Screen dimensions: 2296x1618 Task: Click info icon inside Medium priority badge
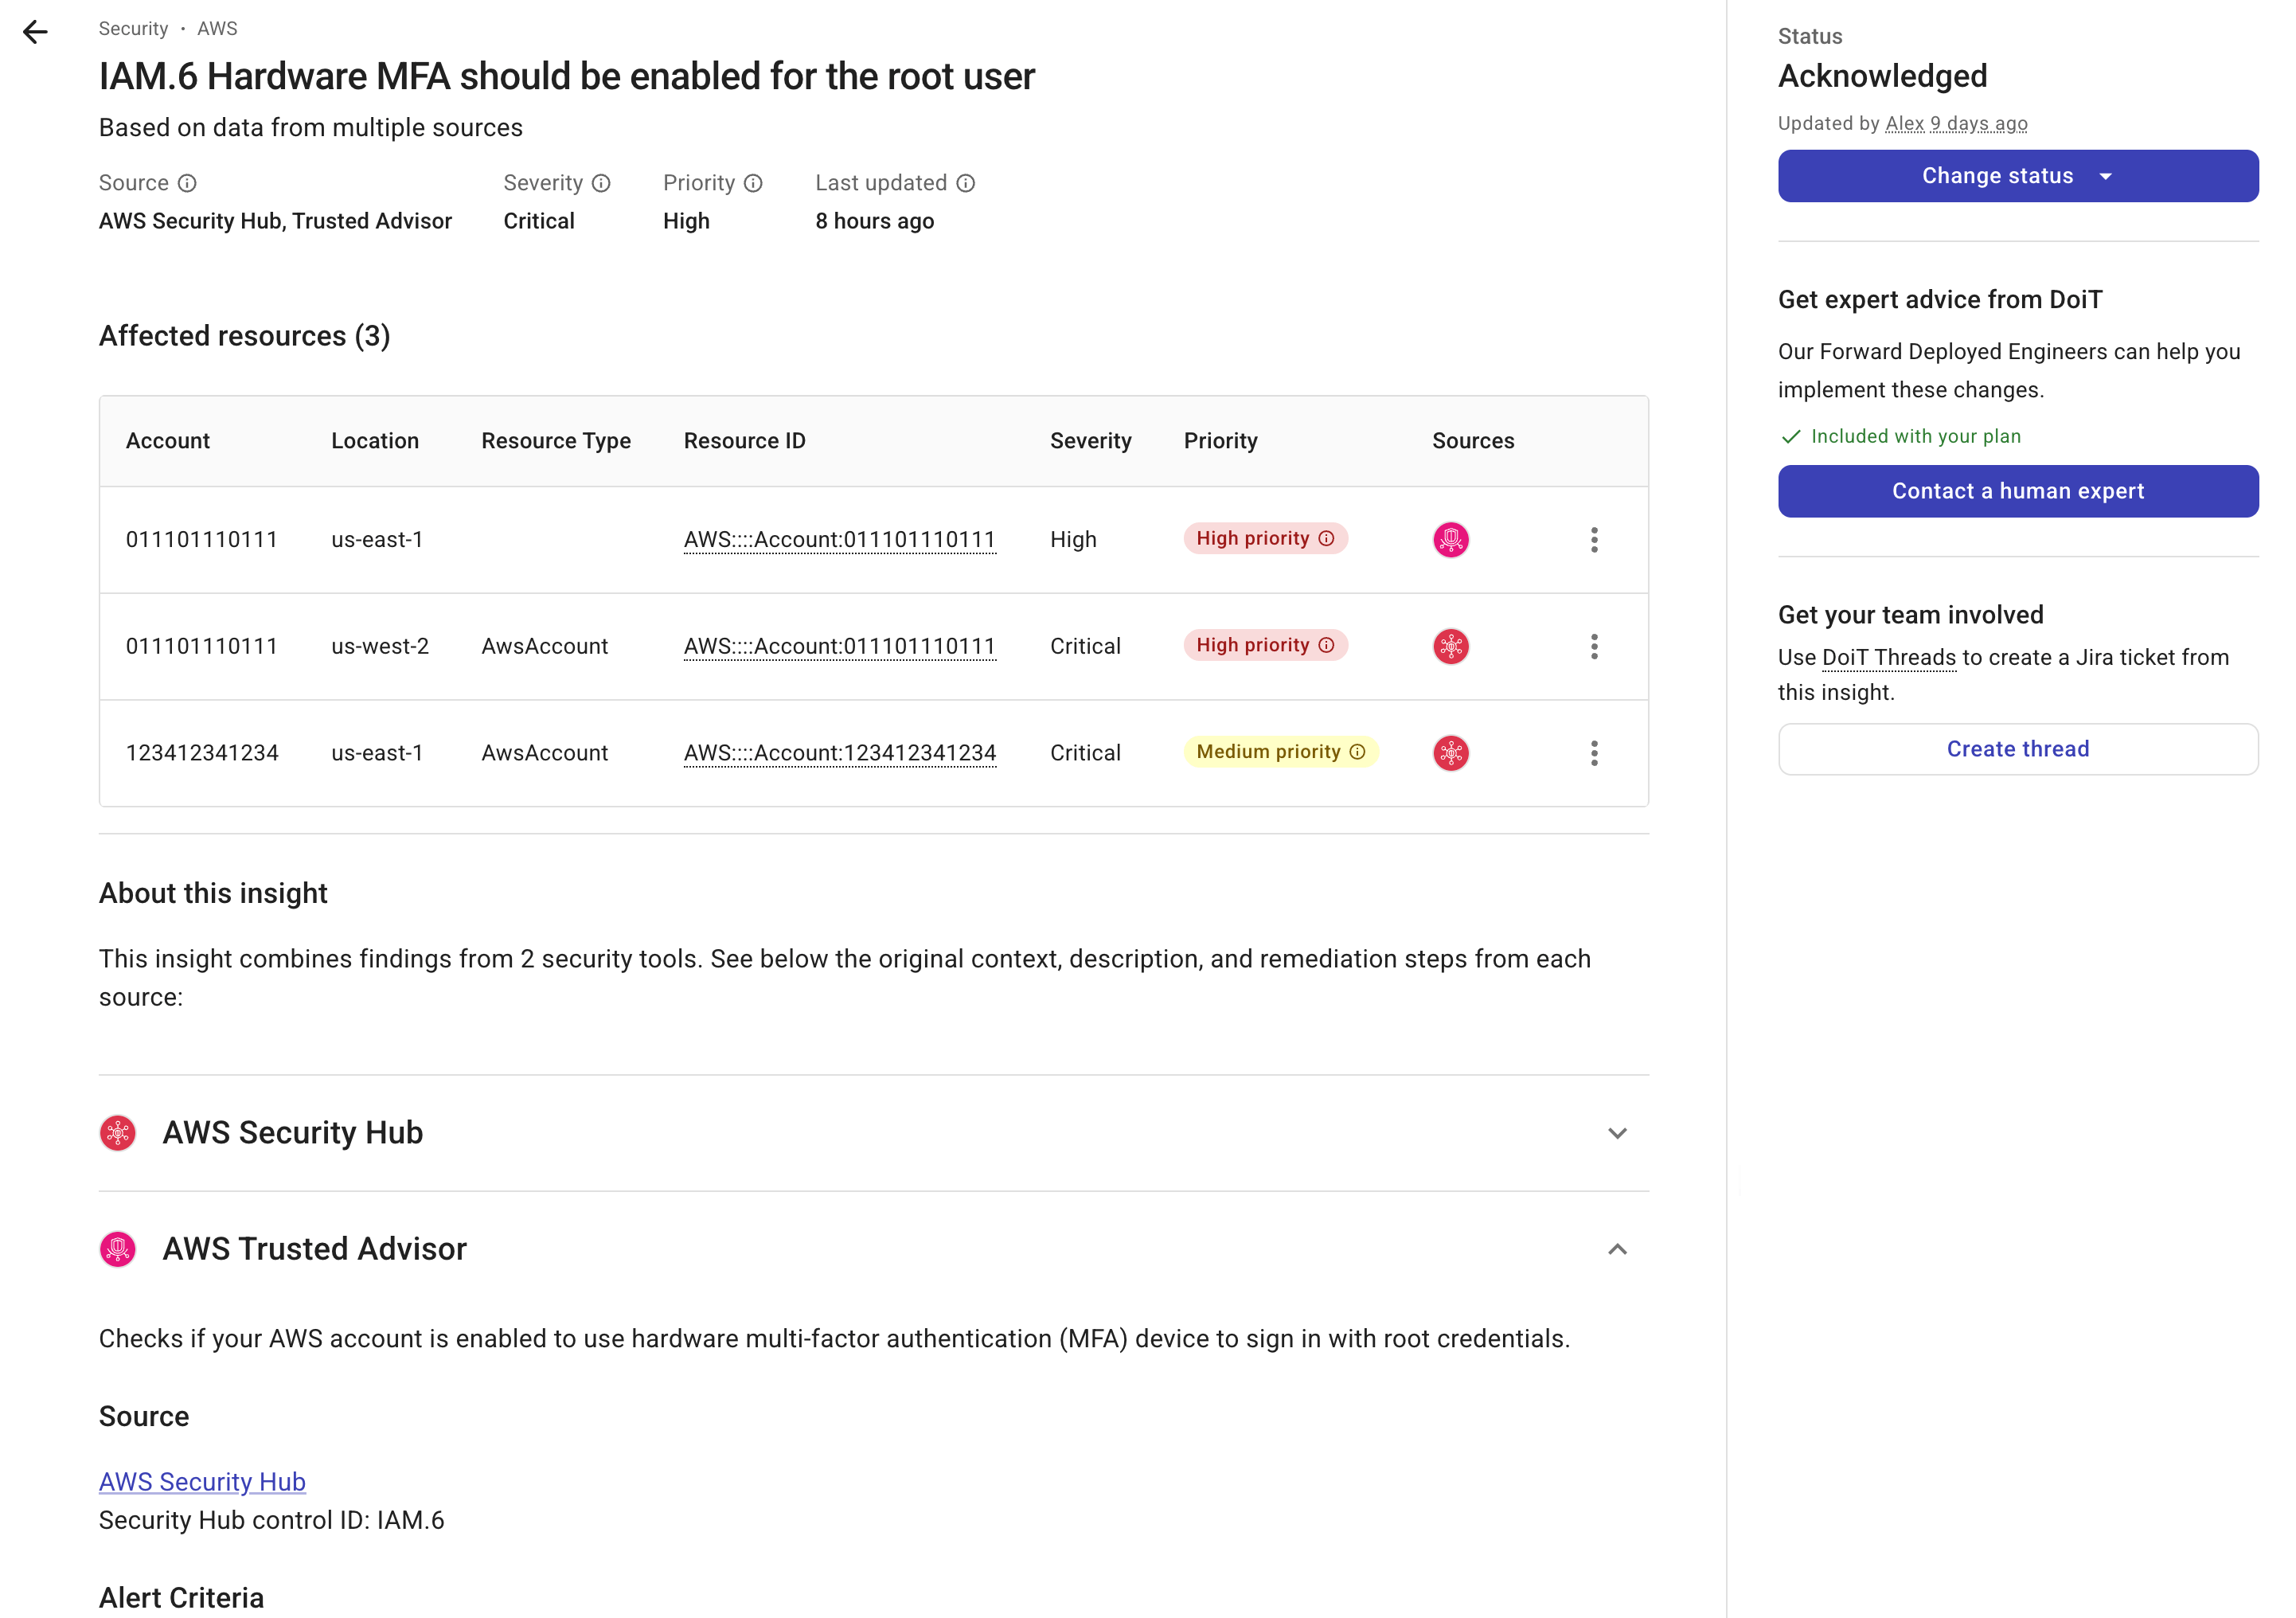[1357, 751]
